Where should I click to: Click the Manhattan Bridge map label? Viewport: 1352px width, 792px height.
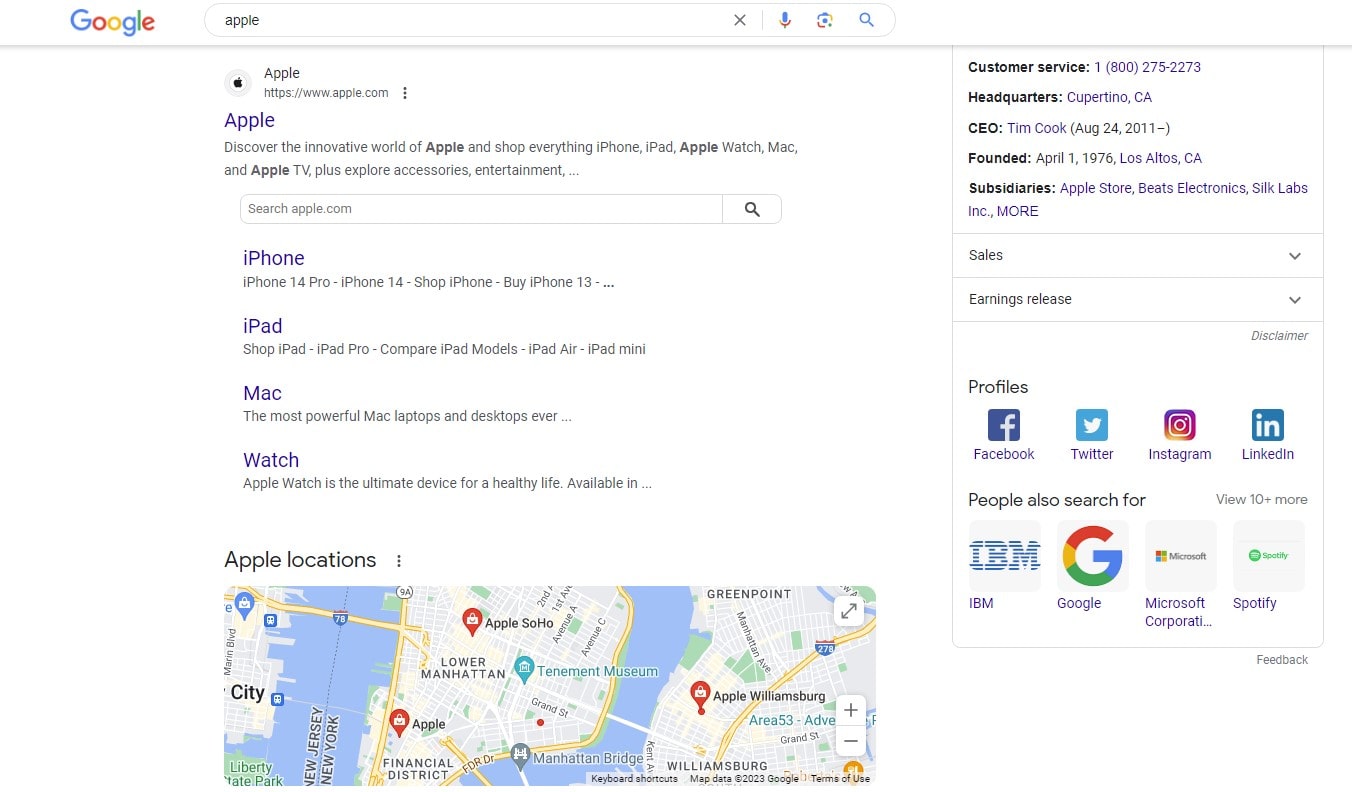click(x=589, y=758)
